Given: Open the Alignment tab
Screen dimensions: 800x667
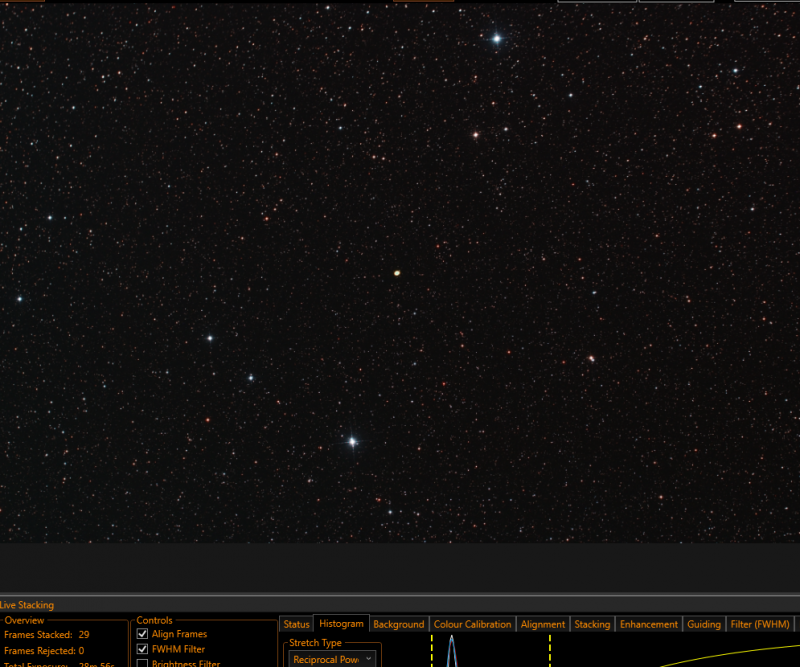Looking at the screenshot, I should pyautogui.click(x=543, y=624).
